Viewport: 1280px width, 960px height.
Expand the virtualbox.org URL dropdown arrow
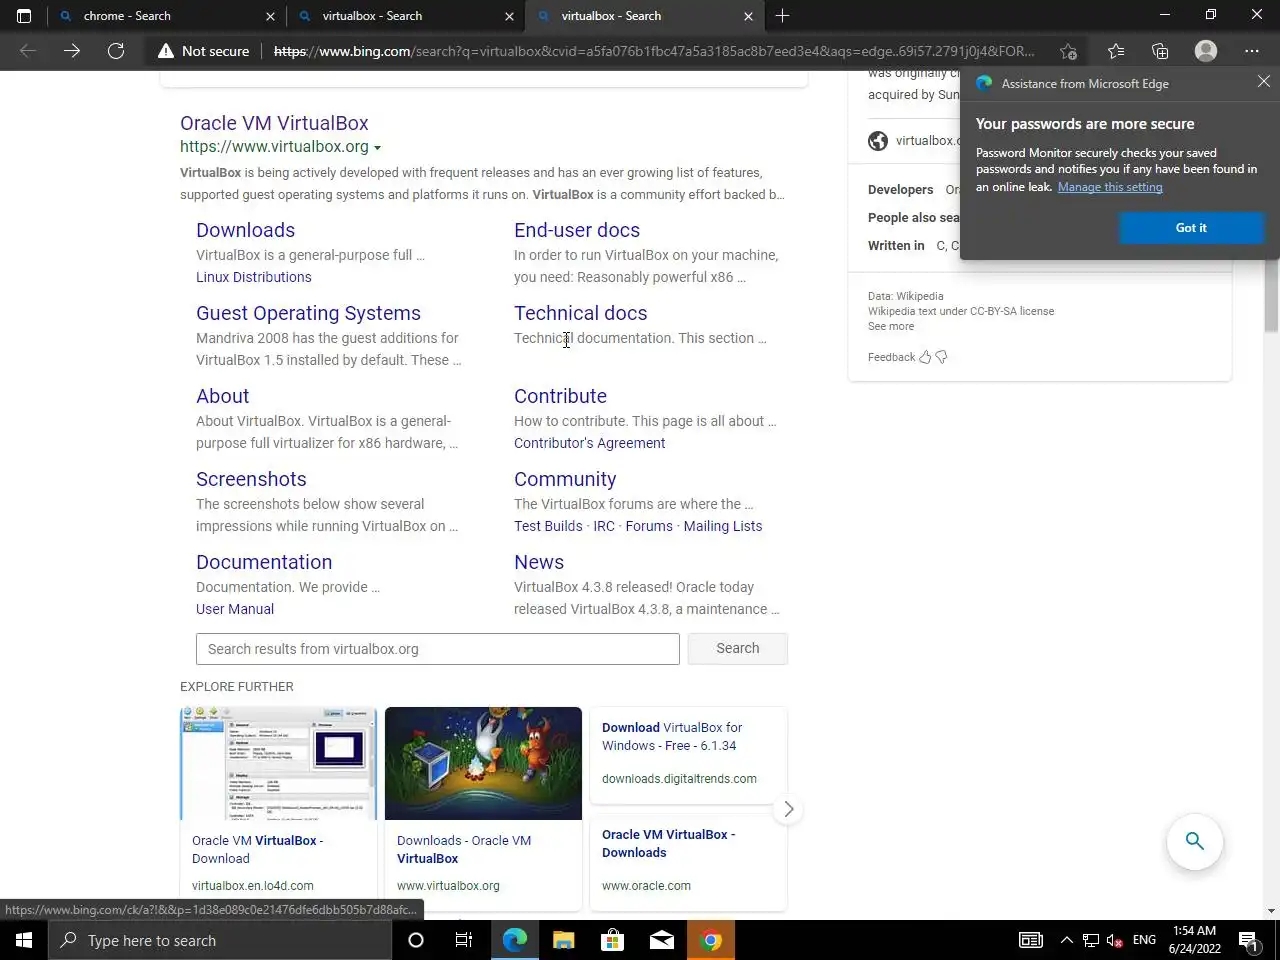tap(377, 148)
